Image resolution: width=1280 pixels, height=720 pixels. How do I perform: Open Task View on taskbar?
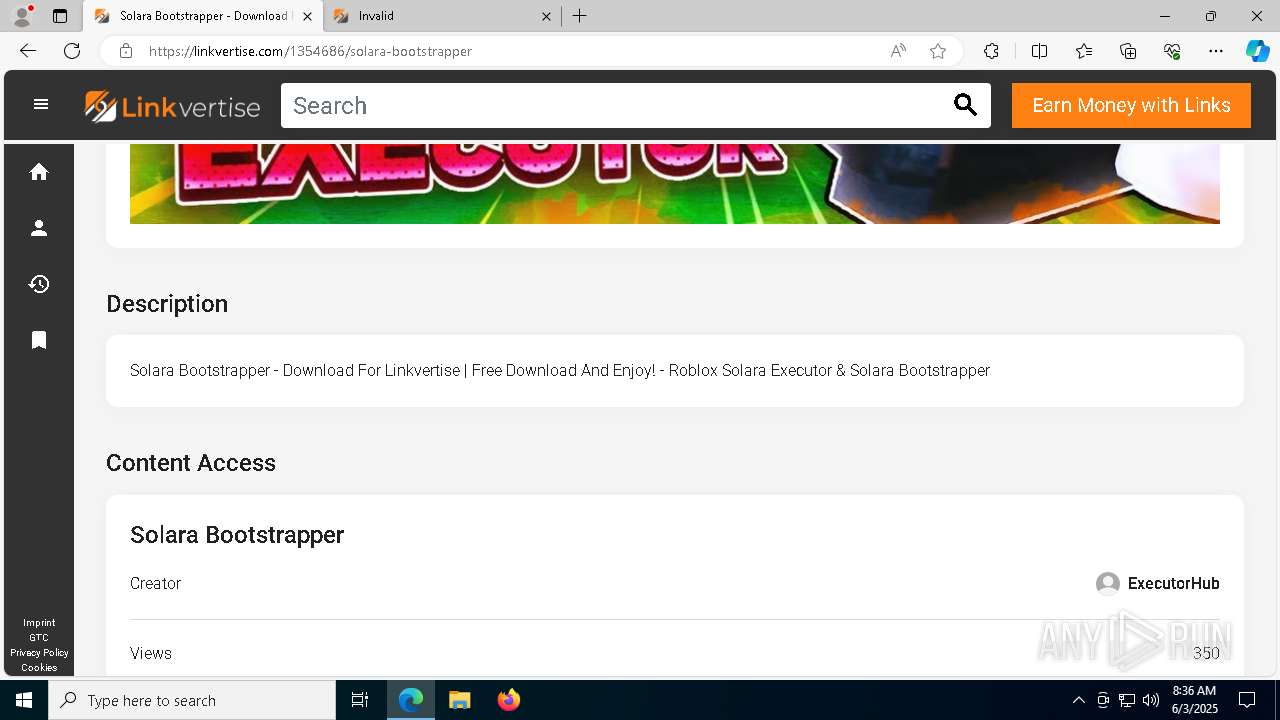click(x=360, y=700)
